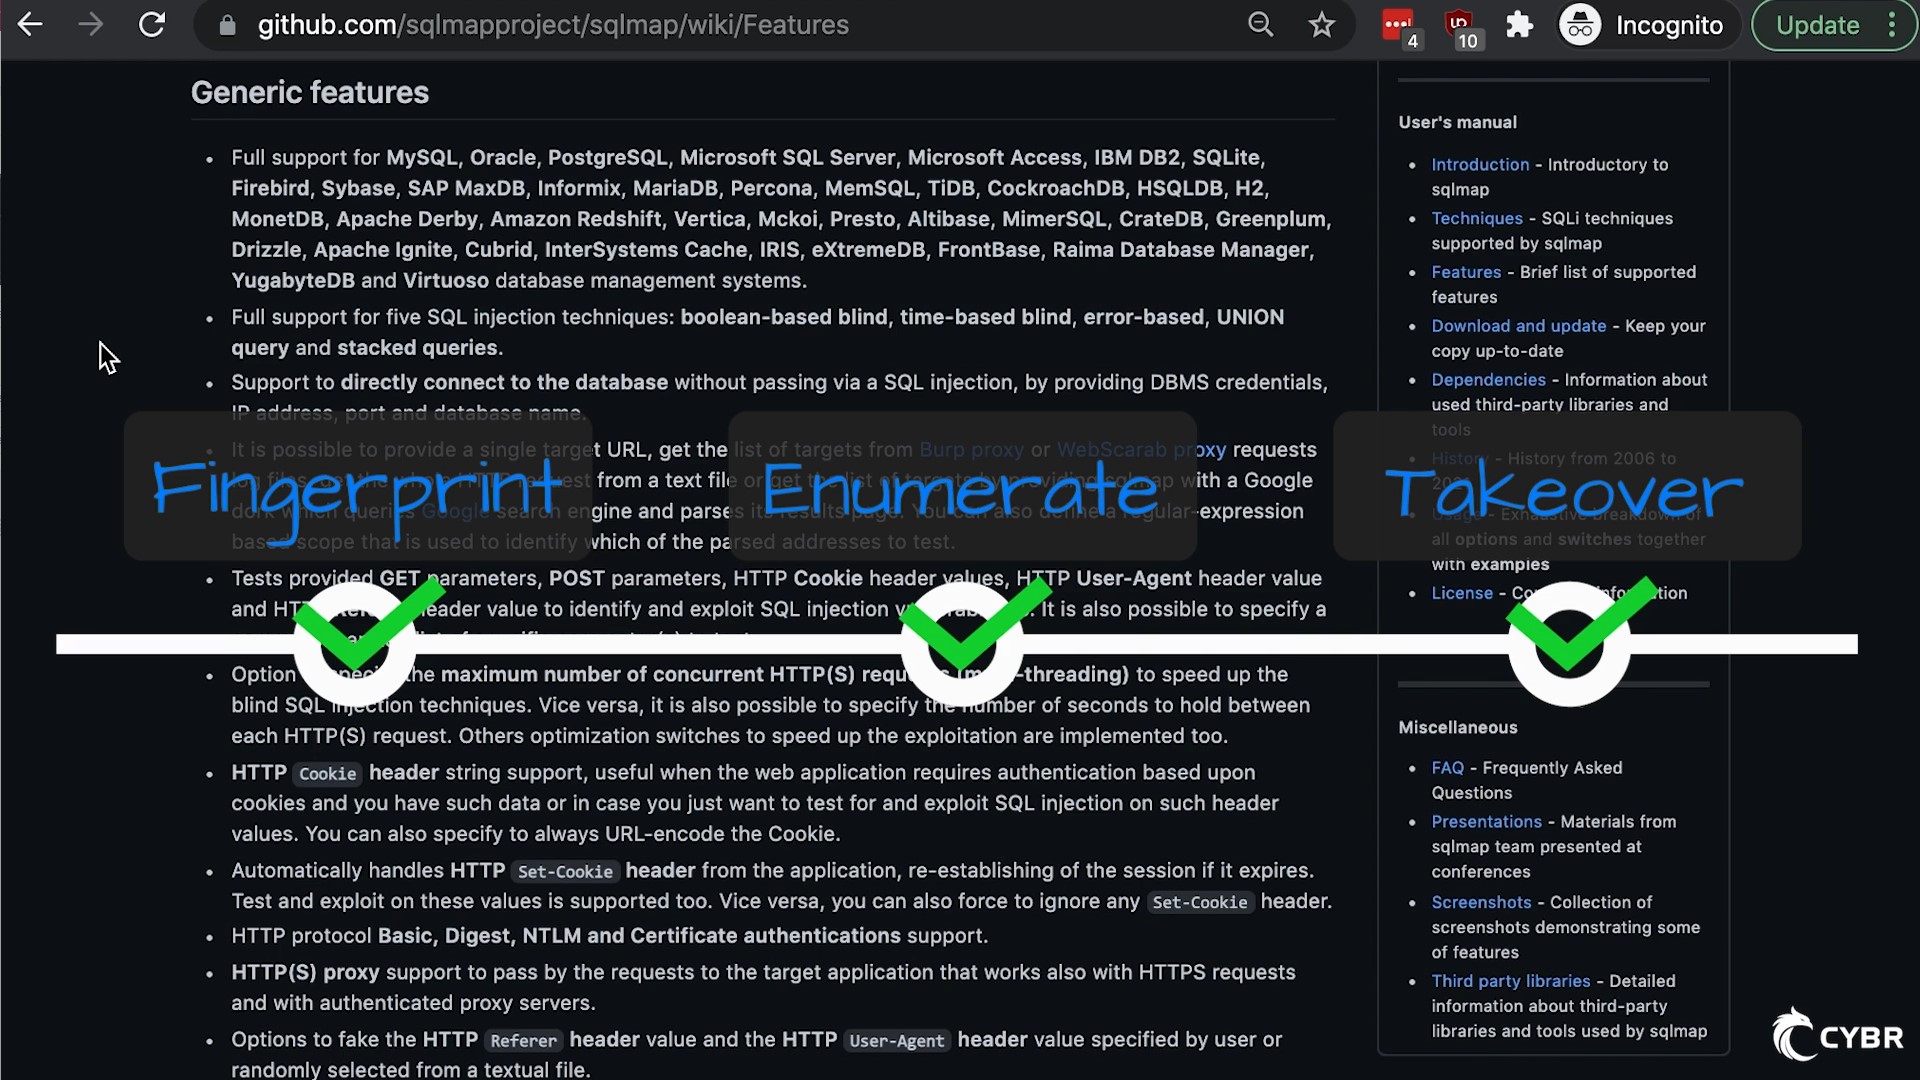Open the Extensions puzzle piece menu

click(1520, 25)
